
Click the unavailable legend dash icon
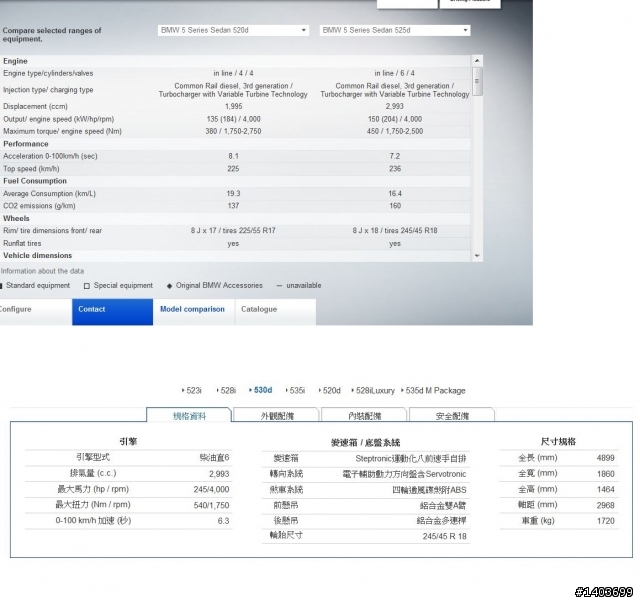(x=279, y=286)
